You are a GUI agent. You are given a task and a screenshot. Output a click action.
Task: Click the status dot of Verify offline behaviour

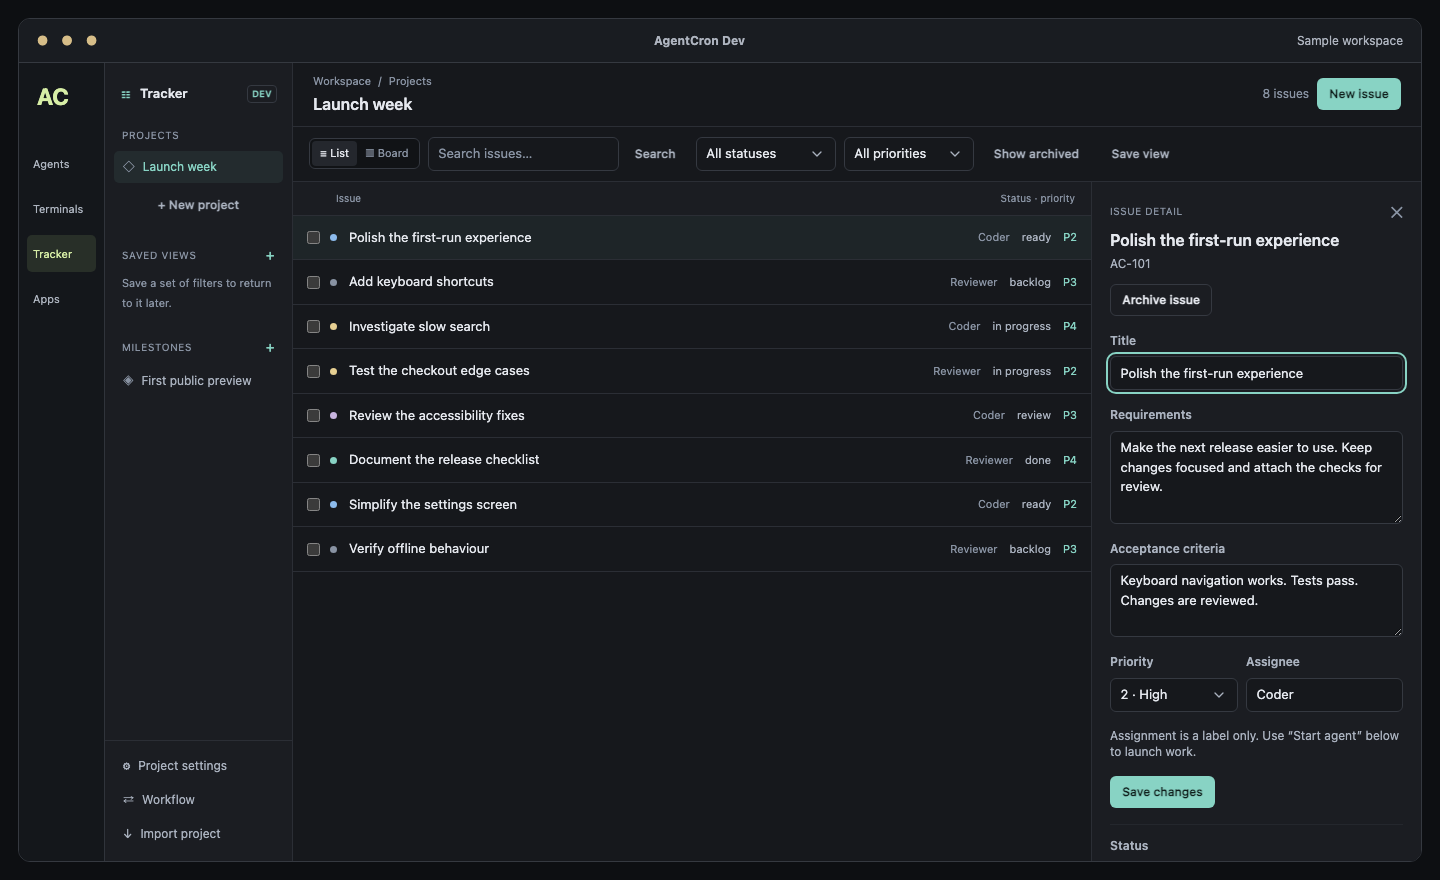333,549
